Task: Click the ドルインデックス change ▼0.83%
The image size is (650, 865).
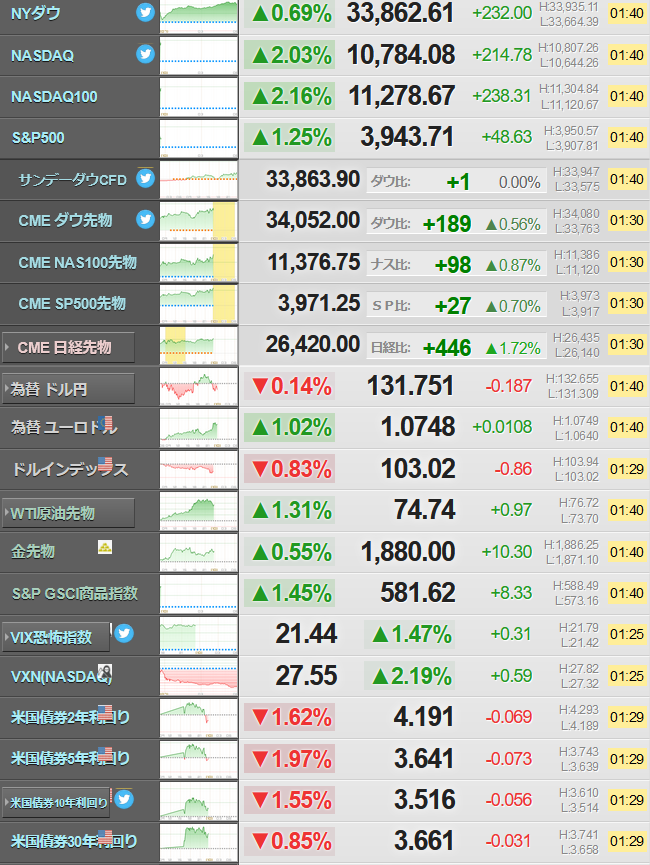Action: [x=290, y=468]
